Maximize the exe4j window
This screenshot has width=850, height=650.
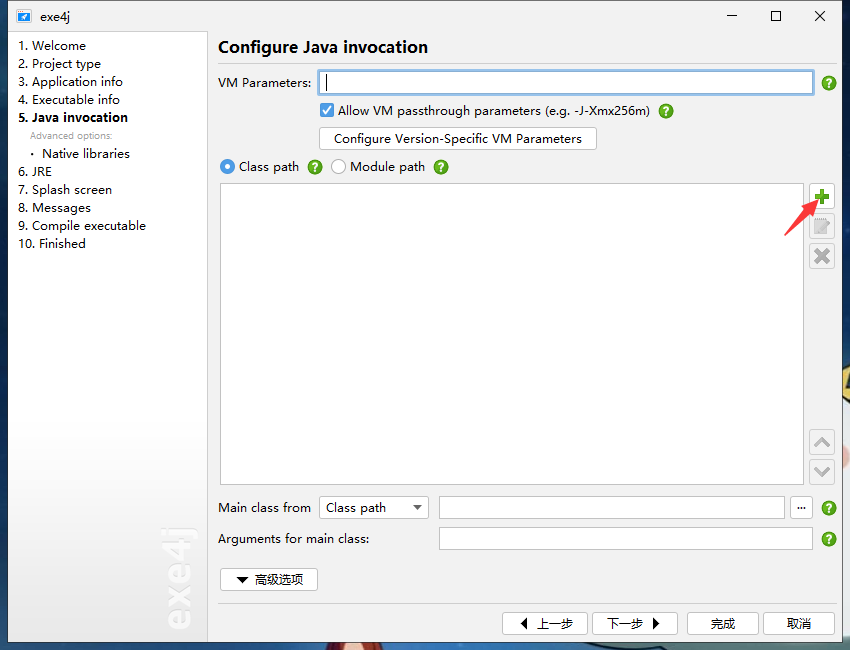click(x=776, y=16)
